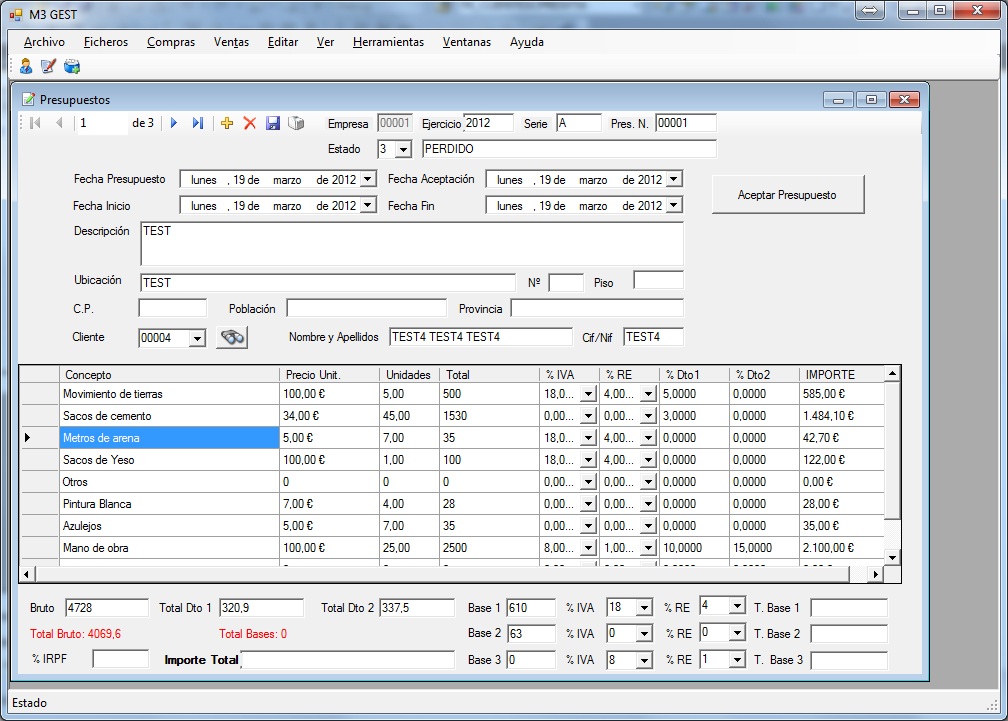Open Fecha Presupuesto date picker dropdown
1008x721 pixels.
tap(368, 180)
